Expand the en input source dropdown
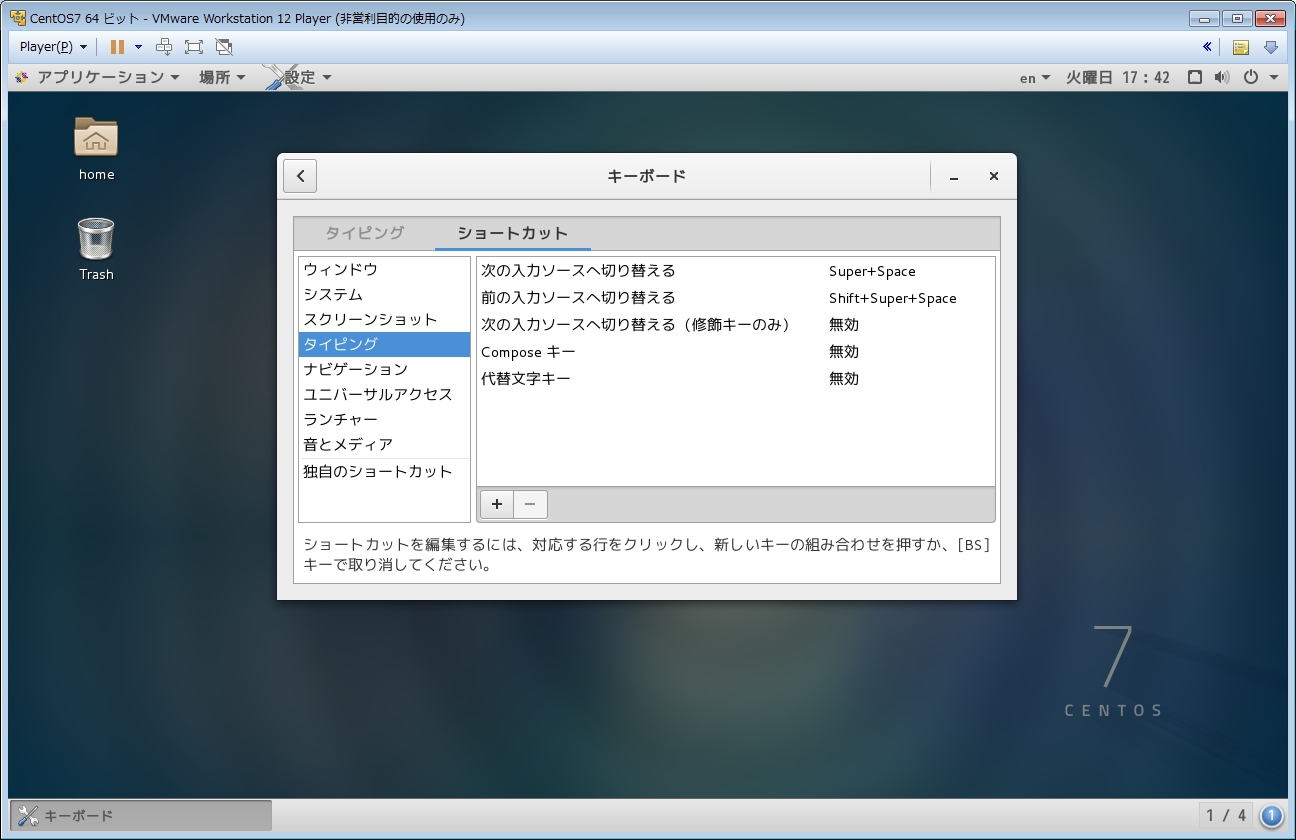The width and height of the screenshot is (1296, 840). [x=1035, y=78]
